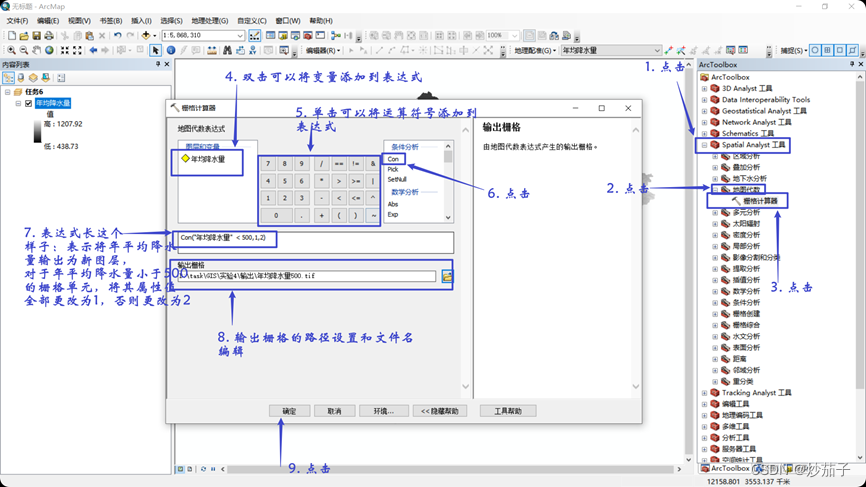Open the 文件(F) menu
The width and height of the screenshot is (866, 487).
pos(17,20)
